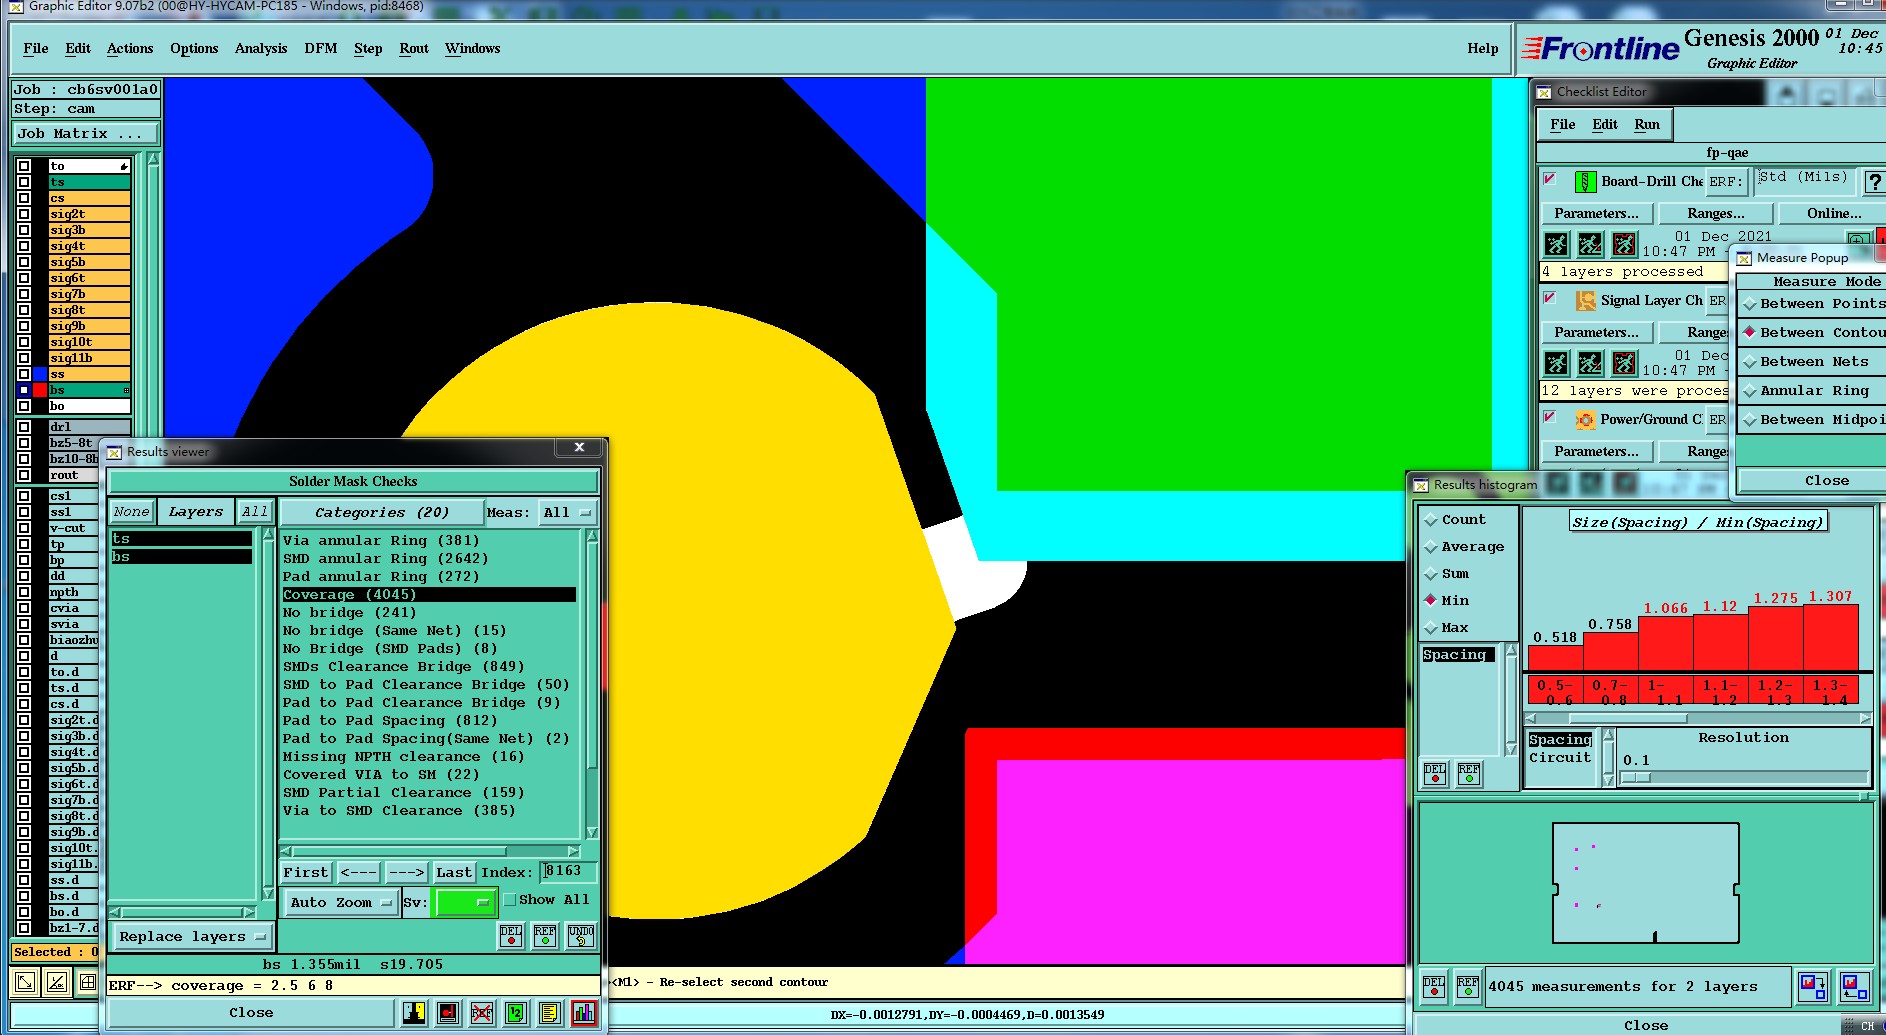Screen dimensions: 1886x1035
Task: Click red running-man icon under Signal Layer Check
Action: tap(1624, 363)
